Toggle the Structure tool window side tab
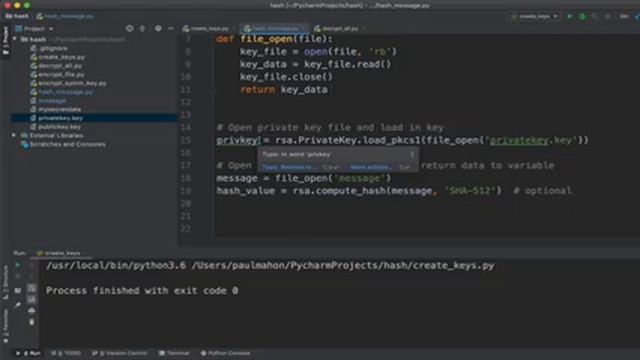 click(x=5, y=282)
